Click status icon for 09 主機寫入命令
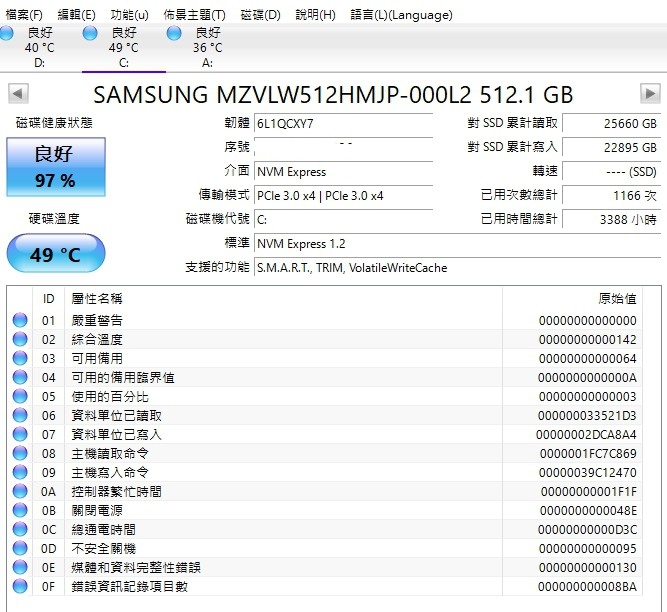667x612 pixels. pos(20,472)
